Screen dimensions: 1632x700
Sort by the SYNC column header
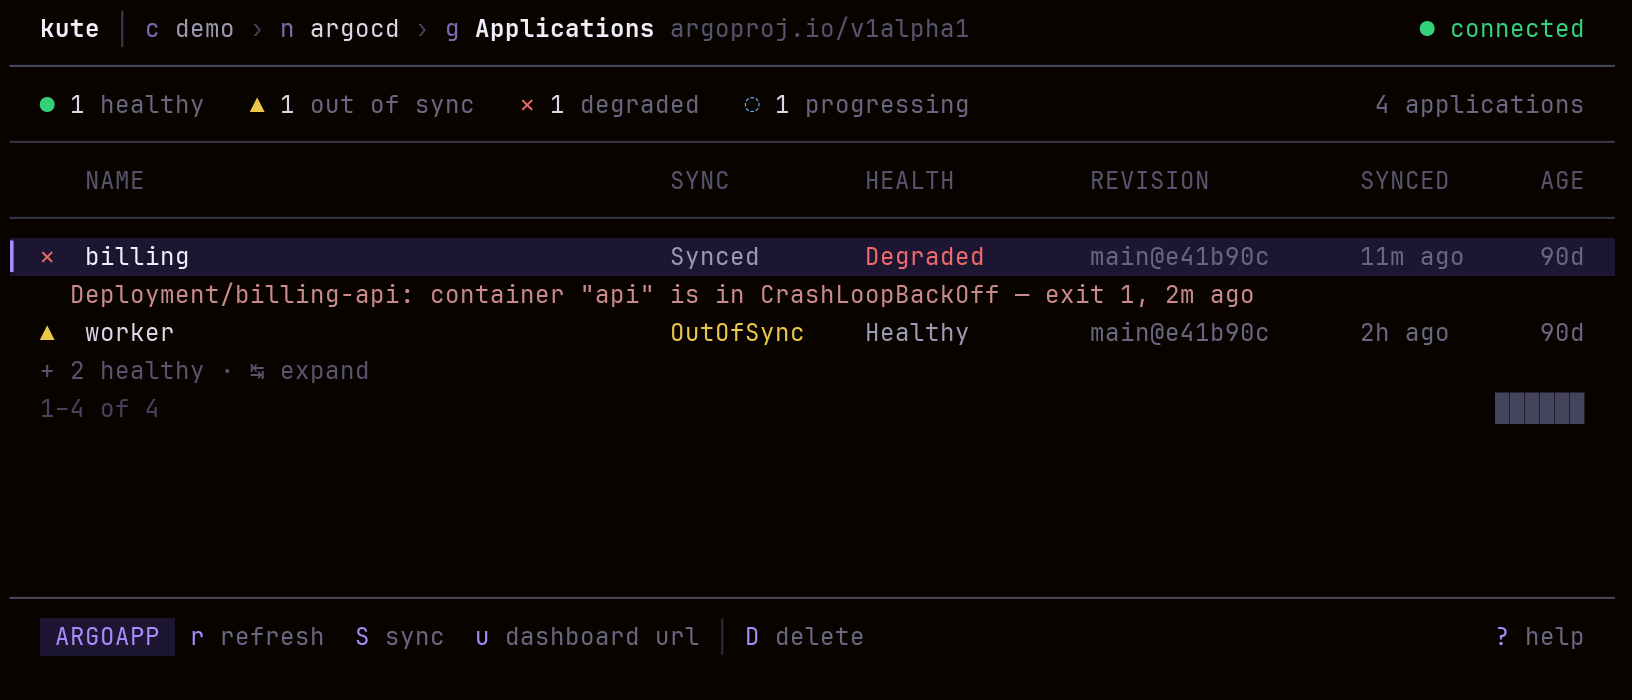click(700, 181)
